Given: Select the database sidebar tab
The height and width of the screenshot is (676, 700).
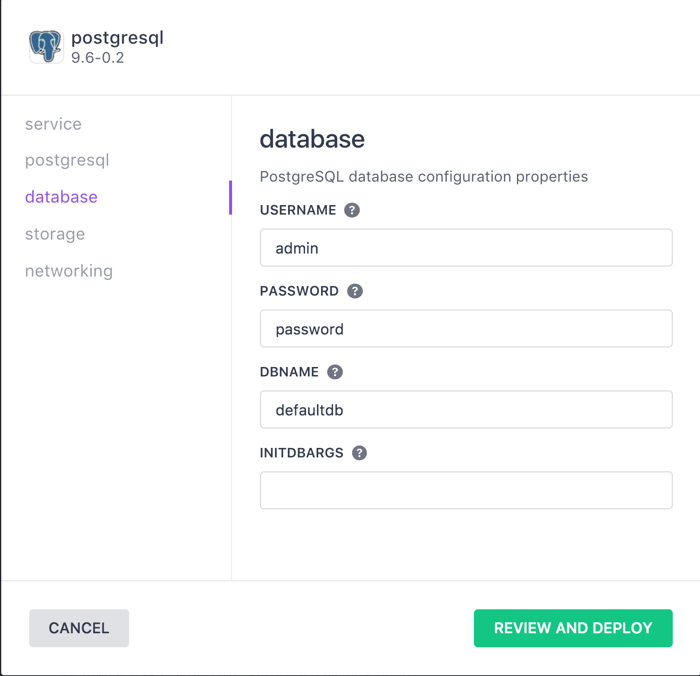Looking at the screenshot, I should point(61,197).
